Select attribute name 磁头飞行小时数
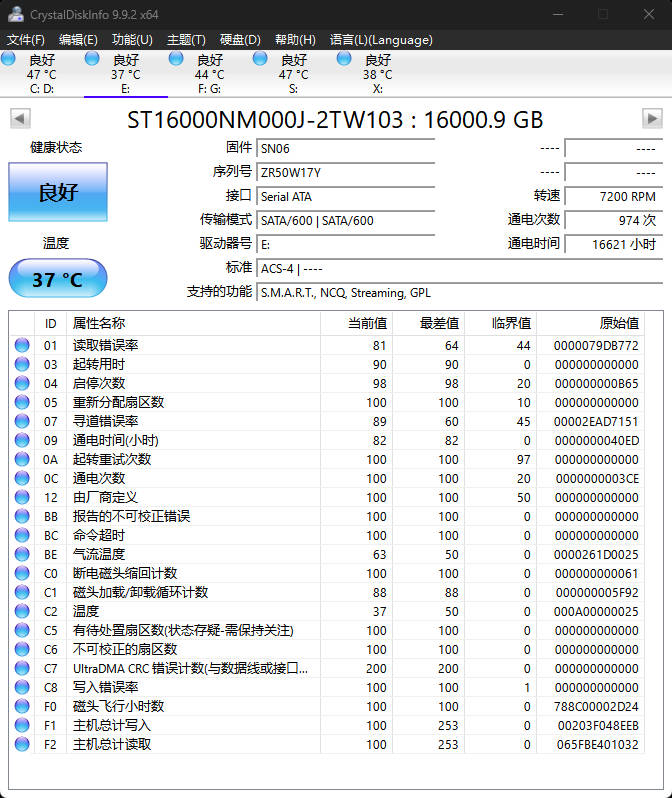 click(118, 706)
